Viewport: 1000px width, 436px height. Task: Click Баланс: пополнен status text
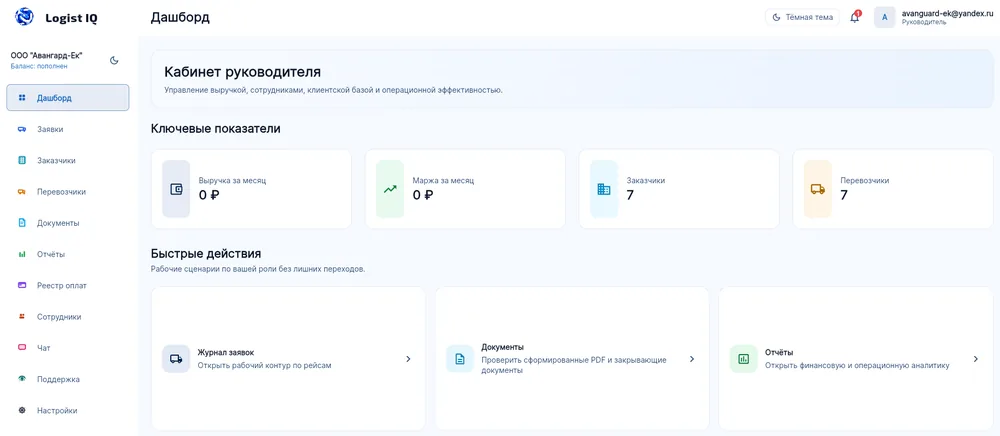39,66
